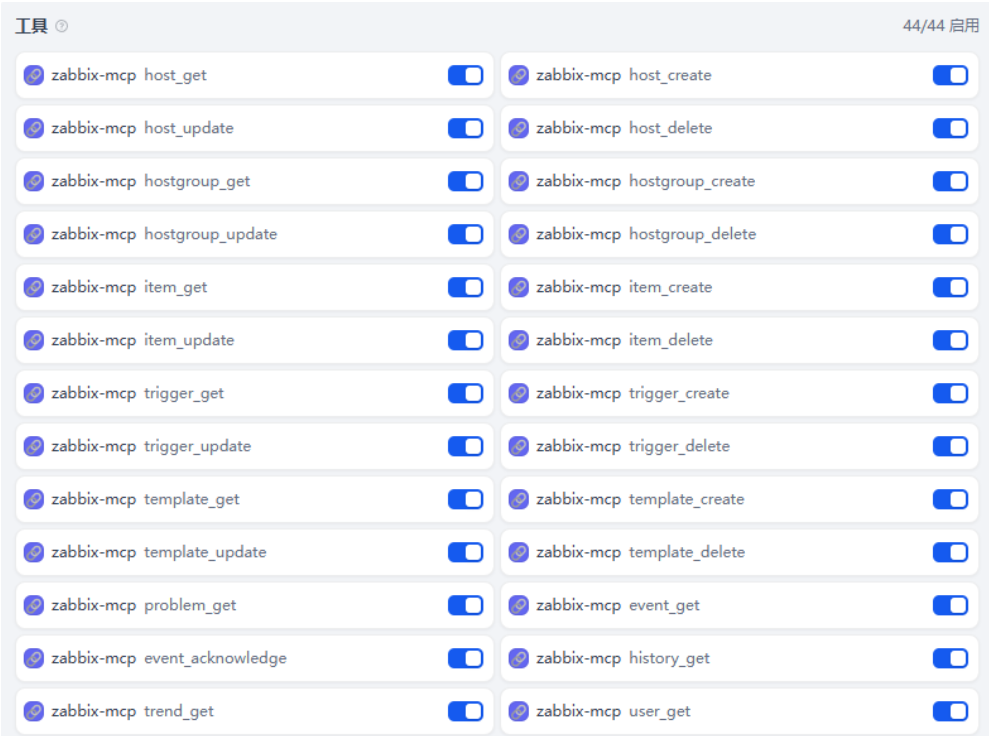
Task: Disable template_create toggle
Action: tap(951, 499)
